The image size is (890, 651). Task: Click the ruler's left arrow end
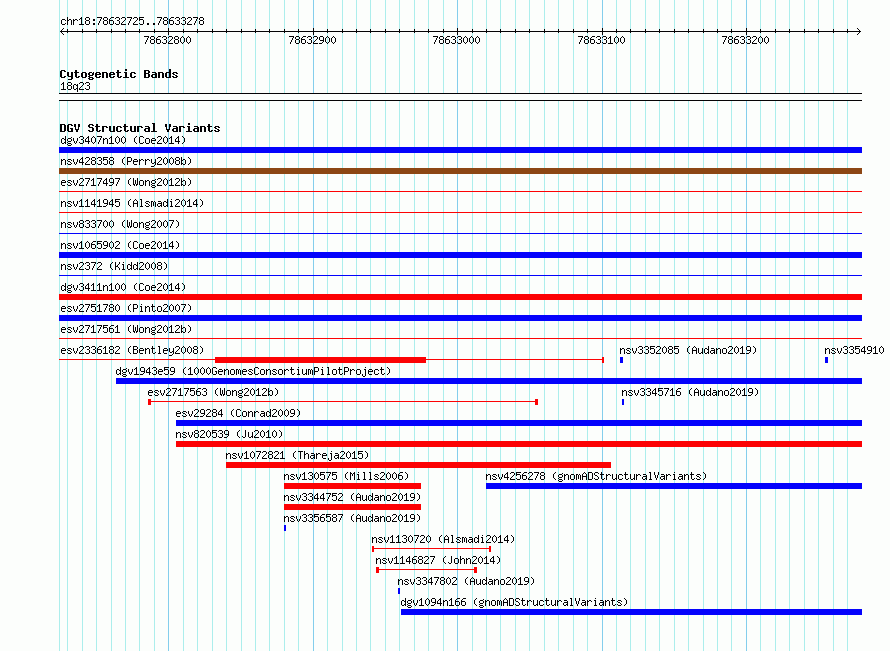pos(62,32)
